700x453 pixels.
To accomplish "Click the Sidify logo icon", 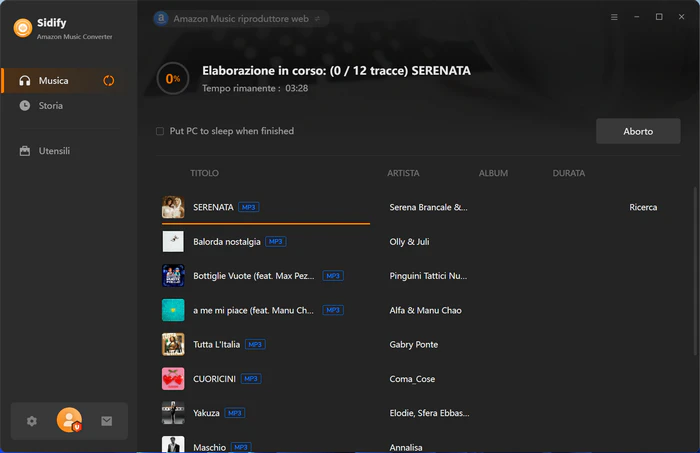I will [x=23, y=28].
